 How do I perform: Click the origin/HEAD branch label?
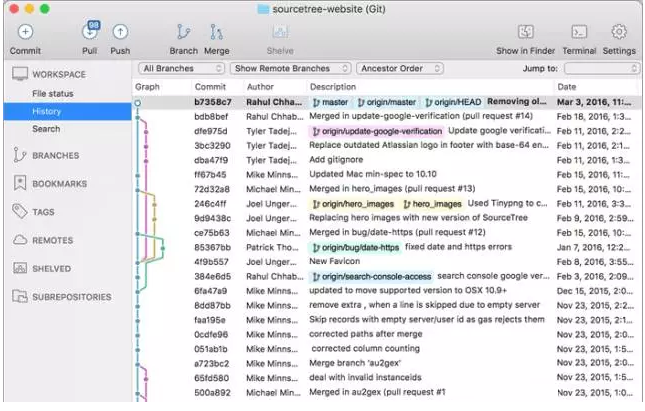click(453, 102)
